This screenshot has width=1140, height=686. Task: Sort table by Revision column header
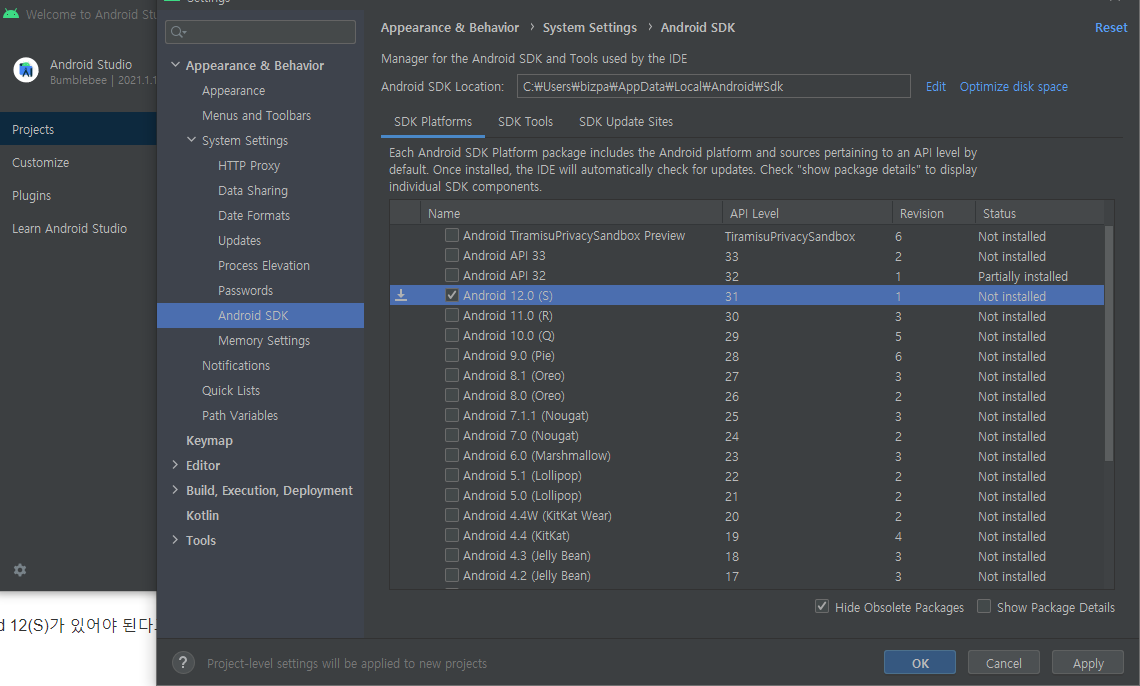(934, 213)
